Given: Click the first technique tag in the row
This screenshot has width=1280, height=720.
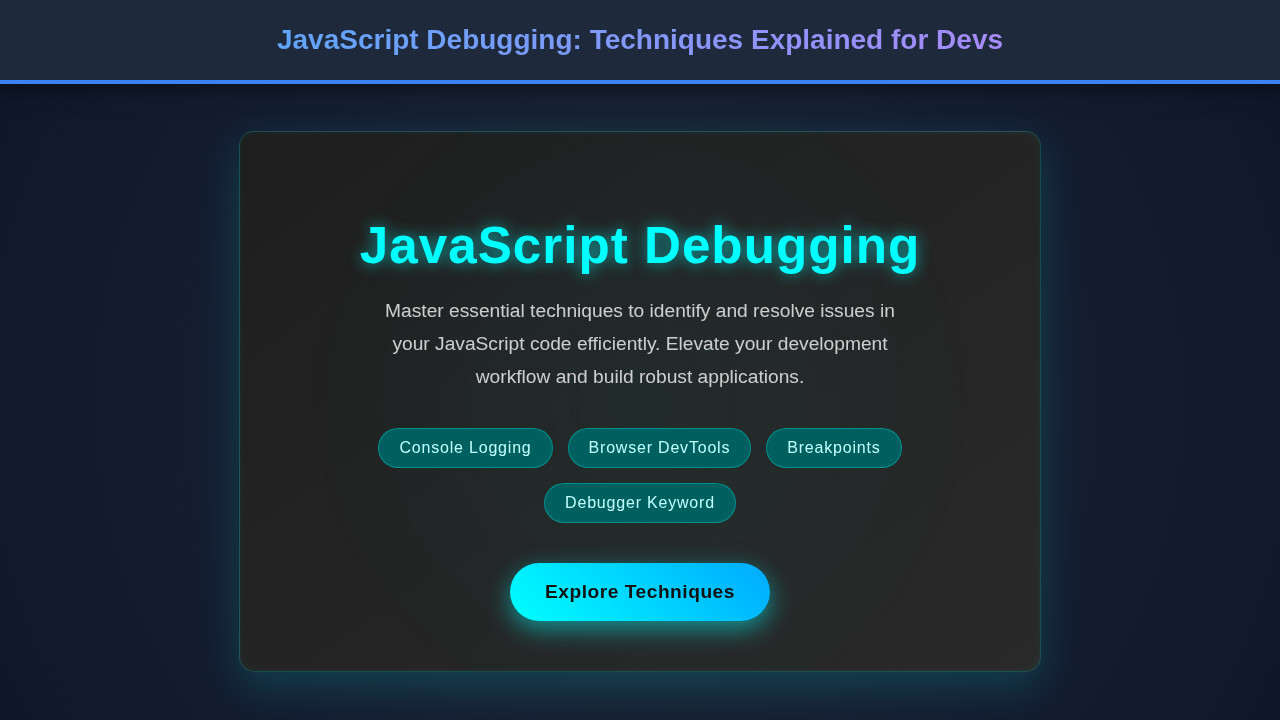Looking at the screenshot, I should [x=465, y=448].
